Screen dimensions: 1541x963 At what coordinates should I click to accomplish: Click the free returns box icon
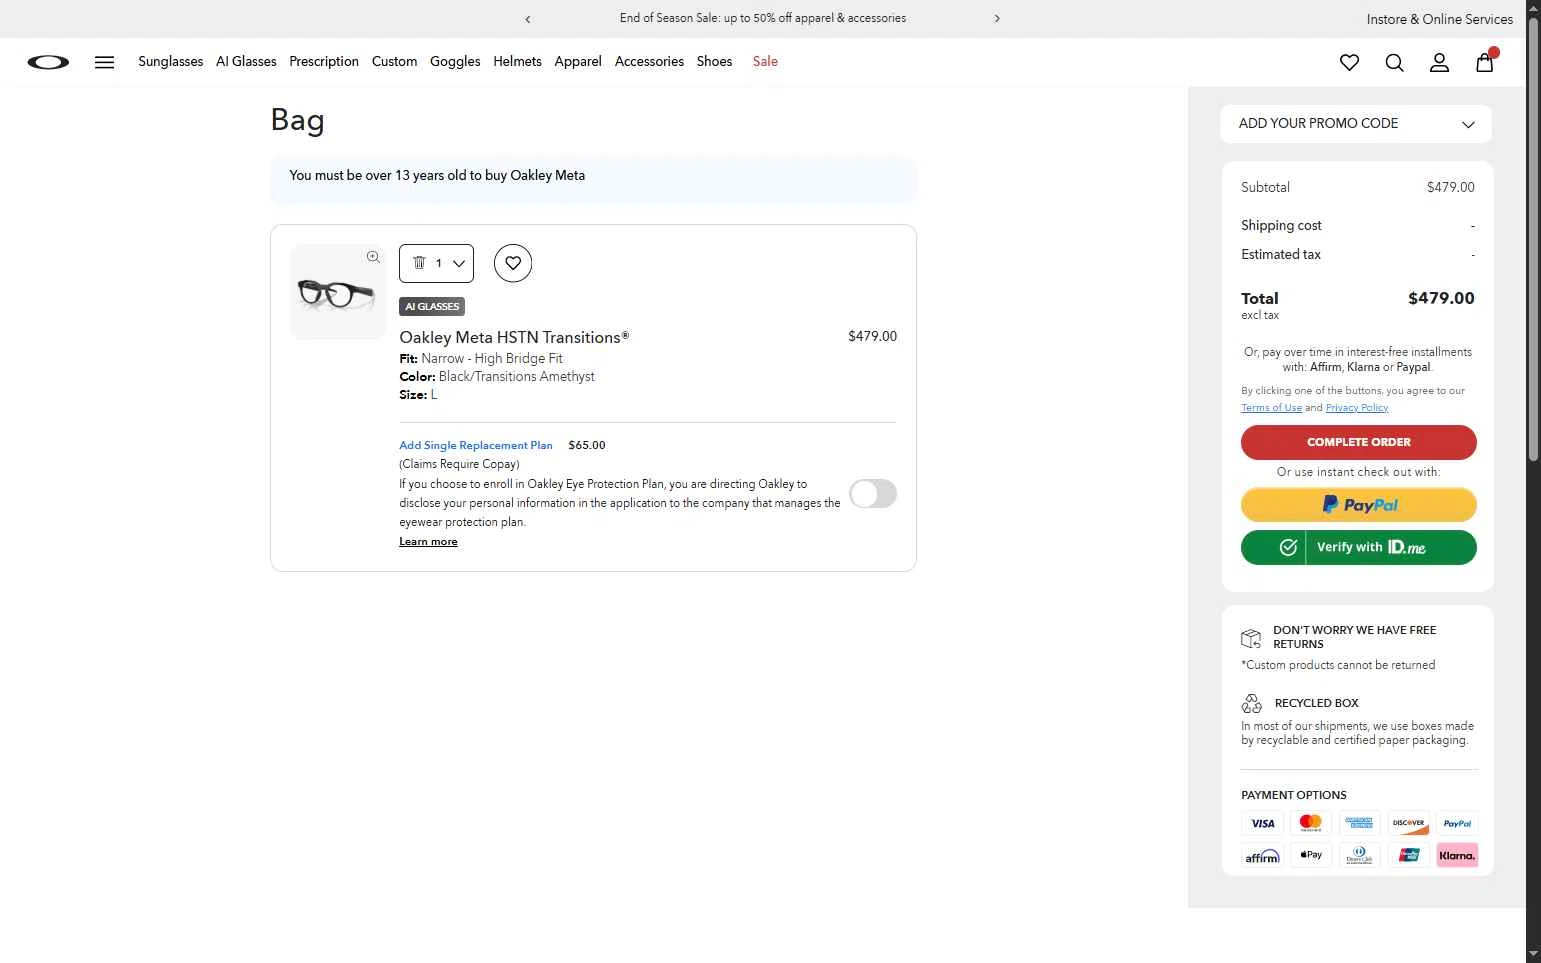1251,638
